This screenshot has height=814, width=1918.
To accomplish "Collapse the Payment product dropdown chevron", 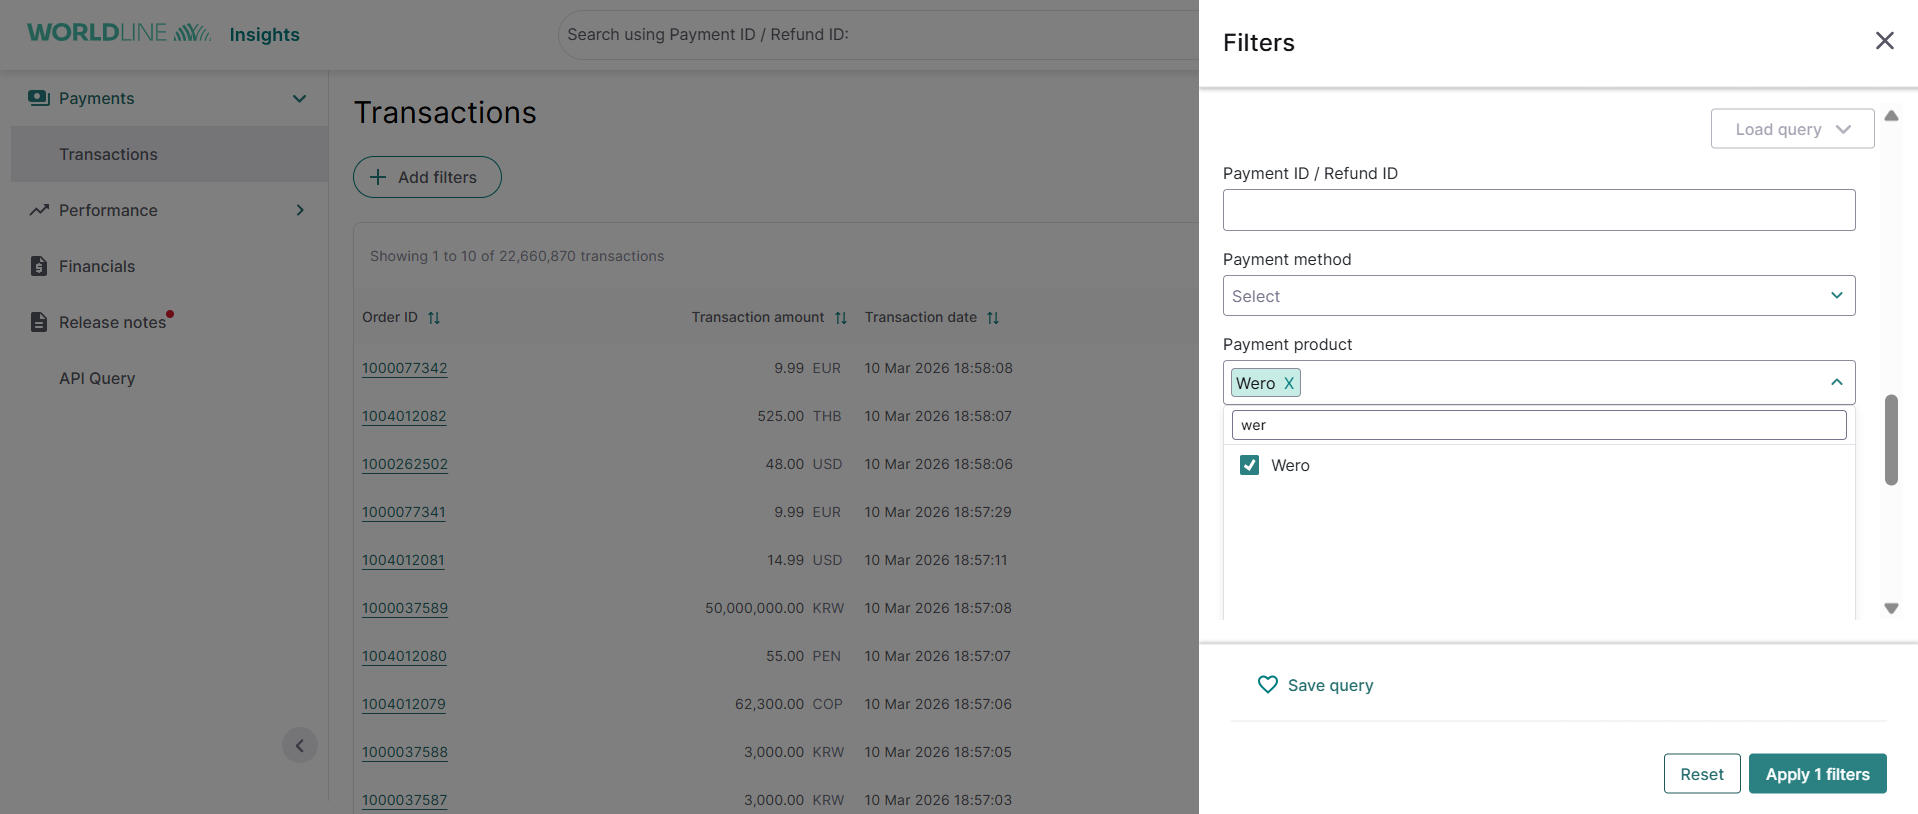I will (1836, 382).
